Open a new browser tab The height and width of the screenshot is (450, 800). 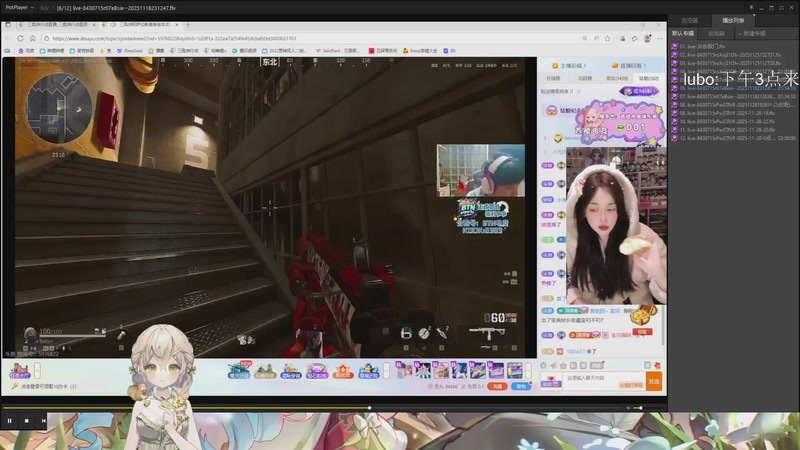(188, 24)
